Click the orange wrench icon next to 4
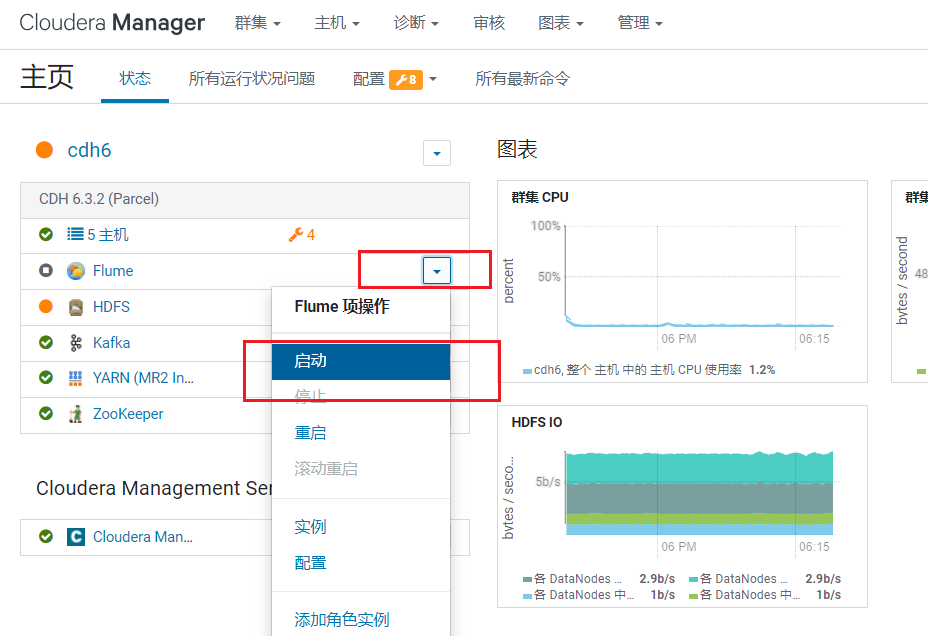928x636 pixels. [296, 235]
